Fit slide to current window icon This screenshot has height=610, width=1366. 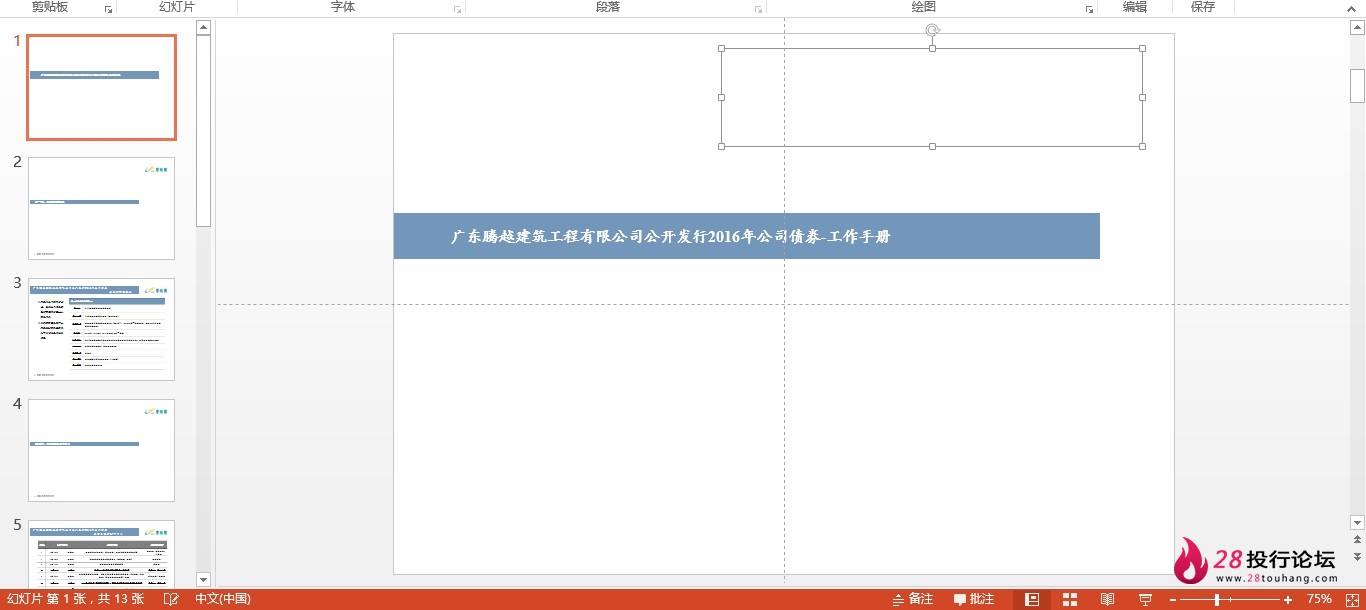click(1350, 599)
